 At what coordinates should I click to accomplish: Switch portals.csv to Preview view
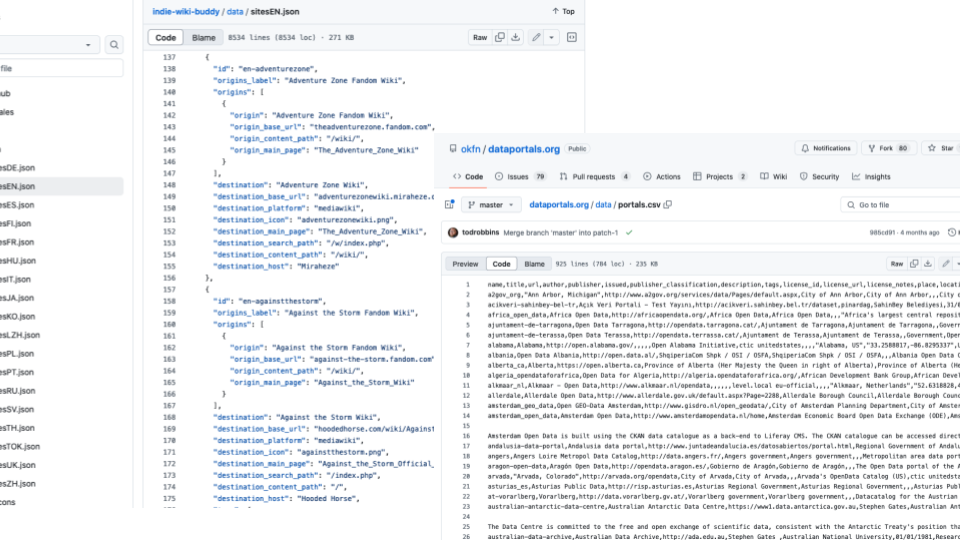[465, 264]
